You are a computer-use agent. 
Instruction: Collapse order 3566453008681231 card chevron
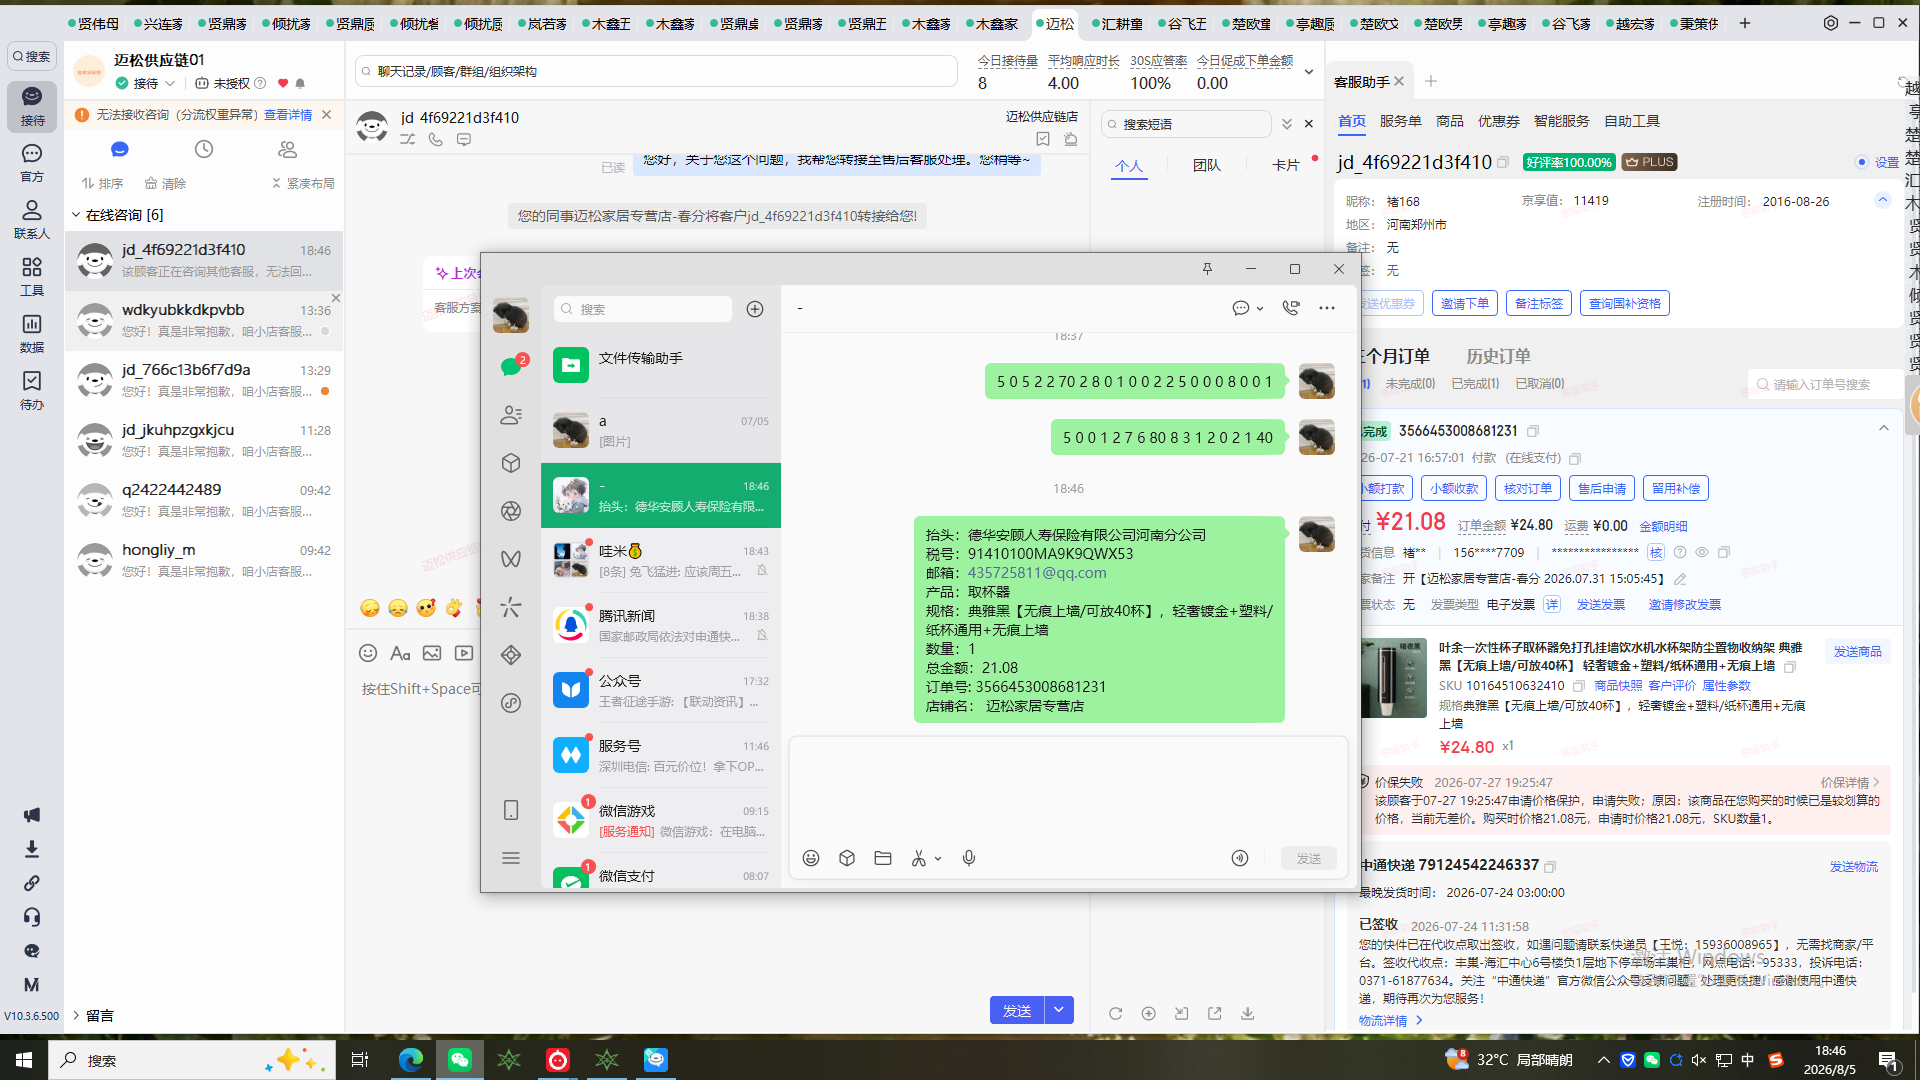point(1884,428)
